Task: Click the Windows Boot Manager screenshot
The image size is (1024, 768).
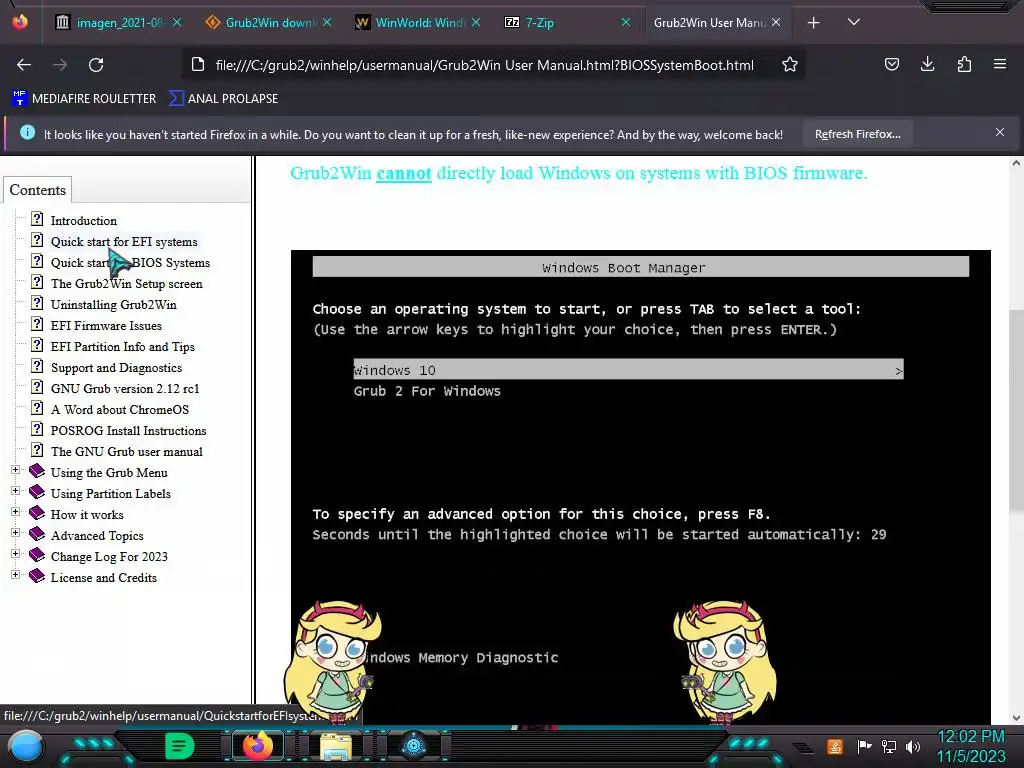Action: click(641, 487)
